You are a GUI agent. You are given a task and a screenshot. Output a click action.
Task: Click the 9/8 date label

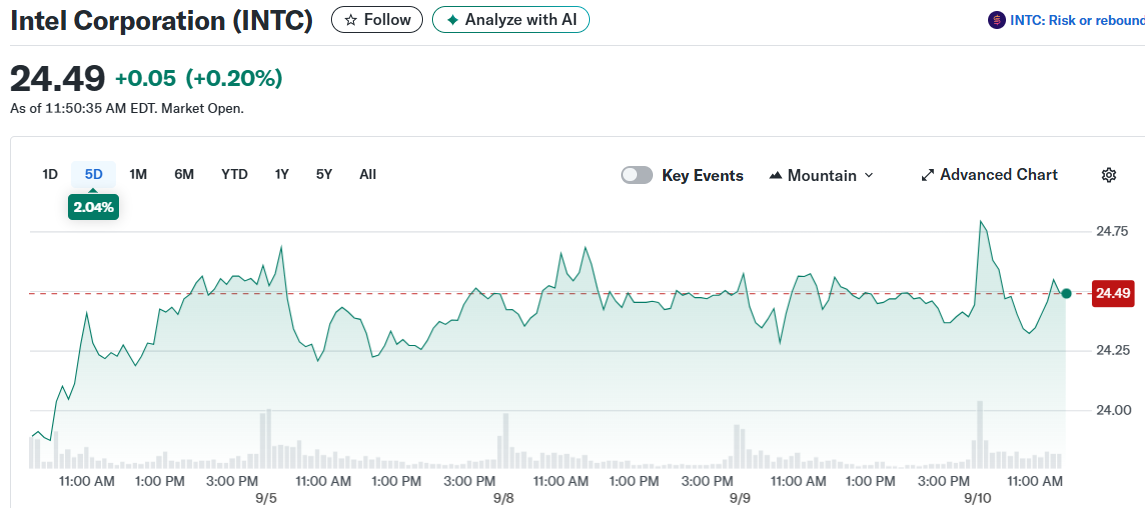pyautogui.click(x=503, y=499)
